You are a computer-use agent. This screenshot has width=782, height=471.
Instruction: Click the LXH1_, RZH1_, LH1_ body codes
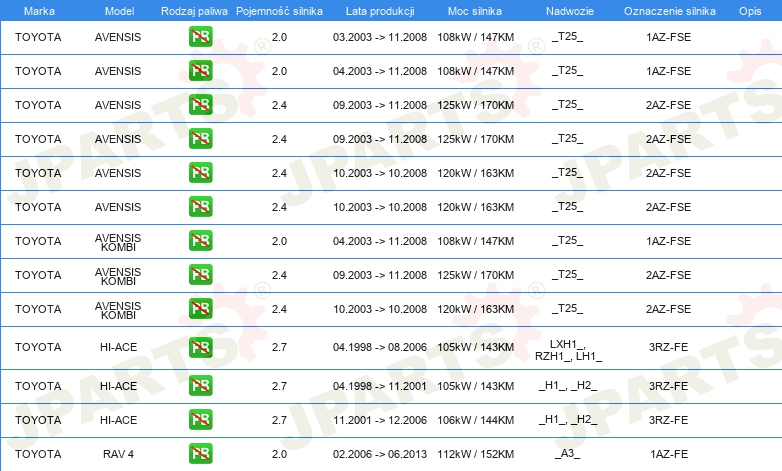tap(568, 350)
